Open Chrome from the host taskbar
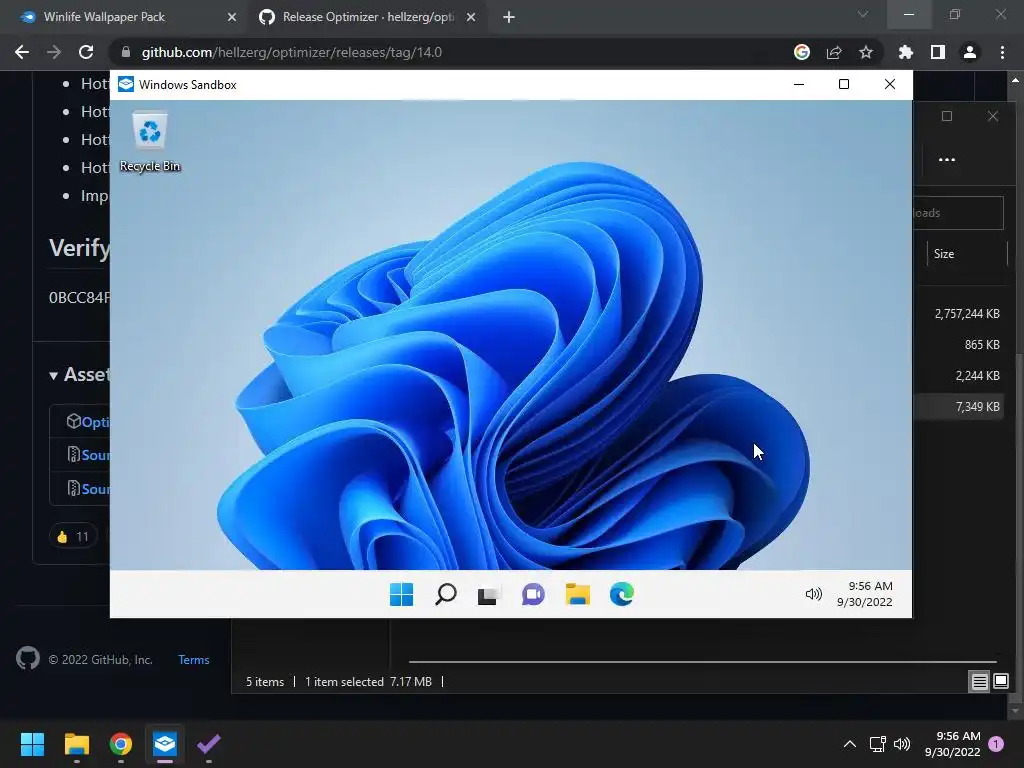The height and width of the screenshot is (768, 1024). [121, 744]
